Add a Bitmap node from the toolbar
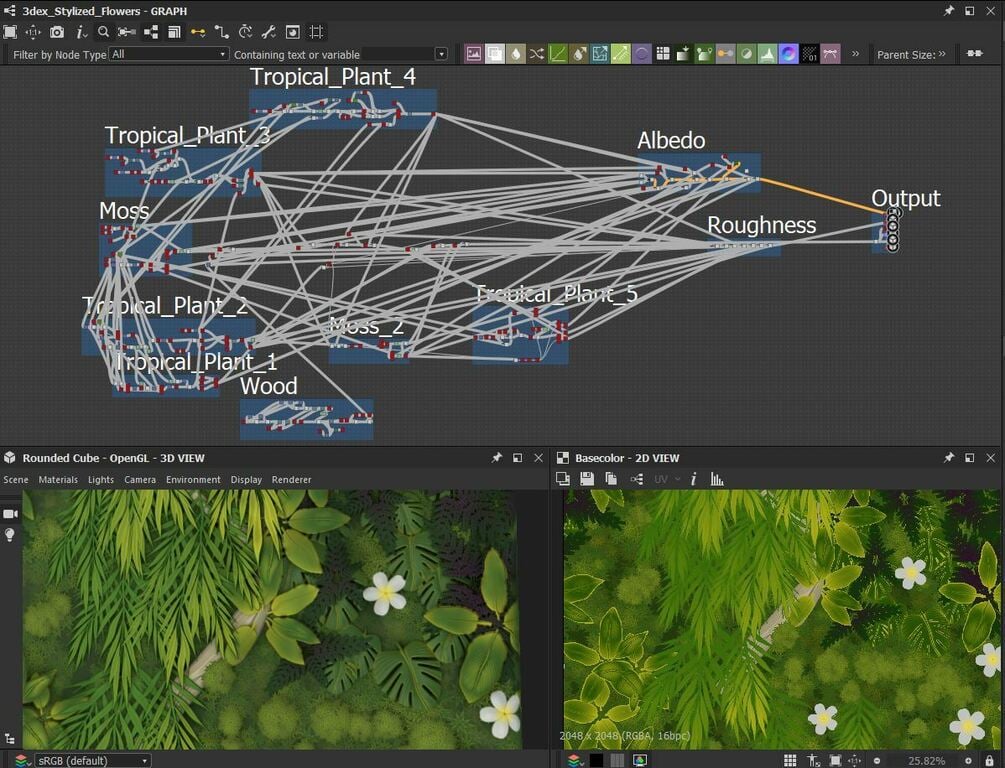The image size is (1005, 768). tap(474, 54)
